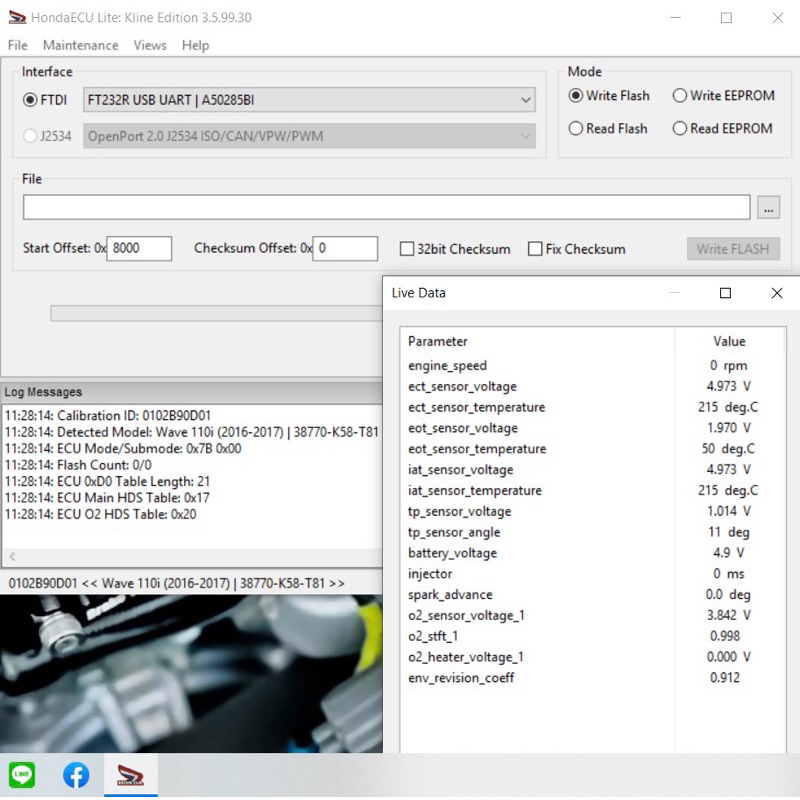This screenshot has height=800, width=800.
Task: Edit the Checksum Offset field
Action: click(x=345, y=248)
